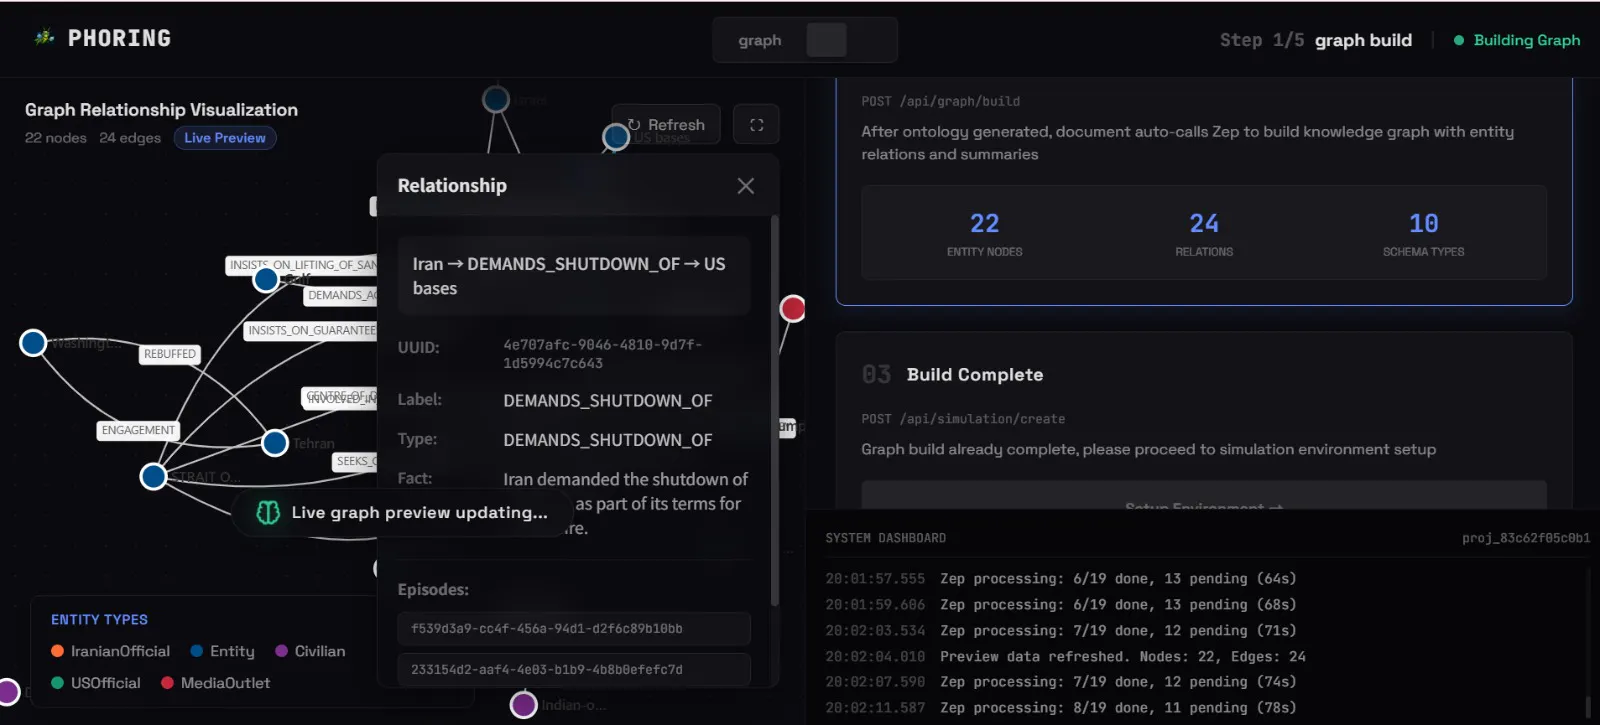Click the IranianOfficial orange legend swatch
The height and width of the screenshot is (725, 1600).
pyautogui.click(x=58, y=651)
